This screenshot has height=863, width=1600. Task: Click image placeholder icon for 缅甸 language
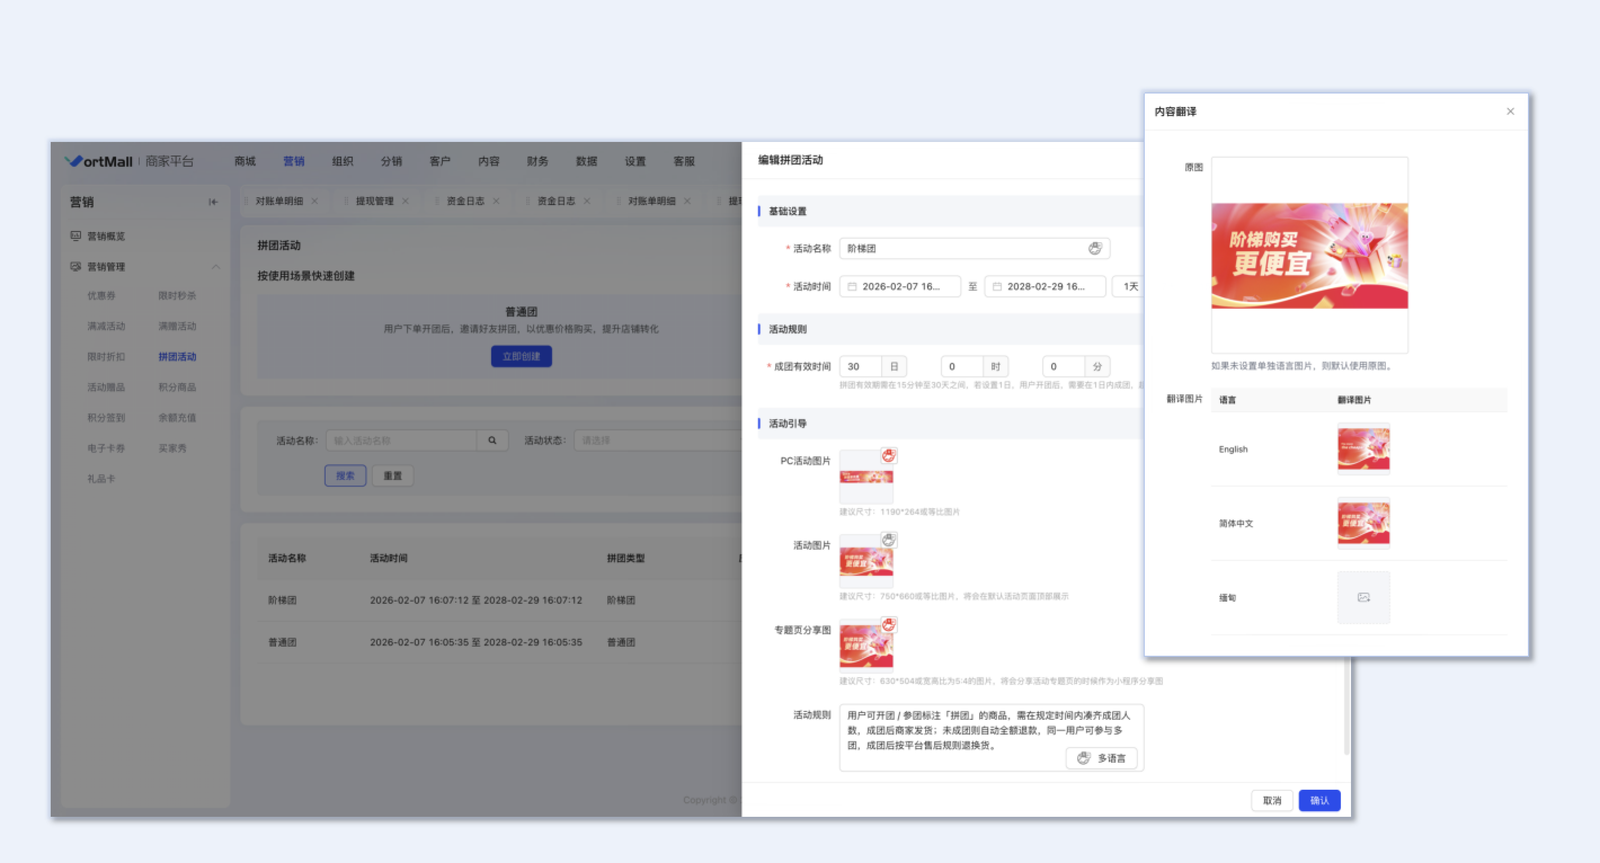[x=1363, y=598]
